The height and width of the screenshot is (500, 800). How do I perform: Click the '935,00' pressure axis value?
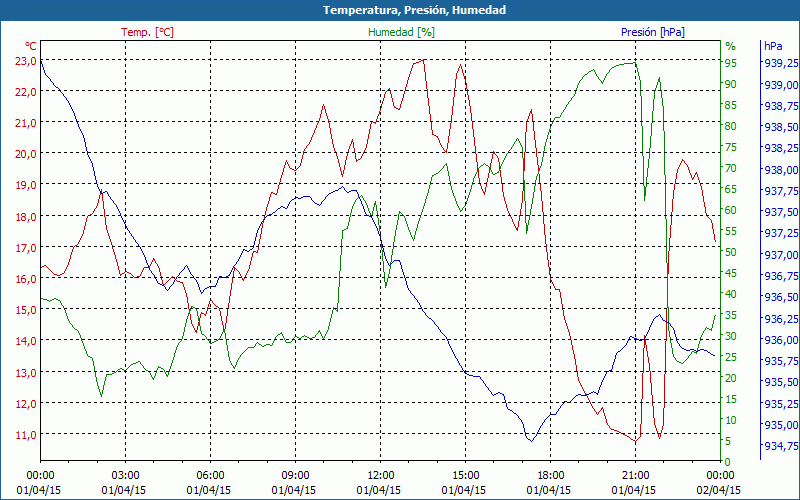point(781,424)
